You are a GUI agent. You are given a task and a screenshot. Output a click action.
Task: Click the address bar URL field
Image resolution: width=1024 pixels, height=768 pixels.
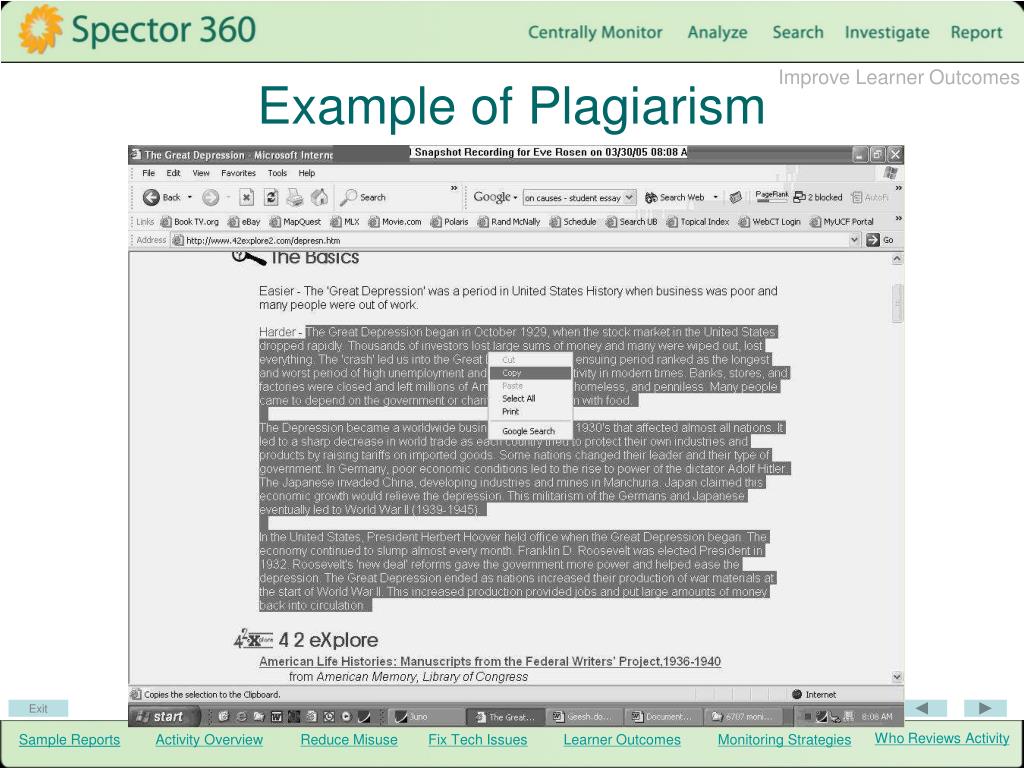[515, 240]
